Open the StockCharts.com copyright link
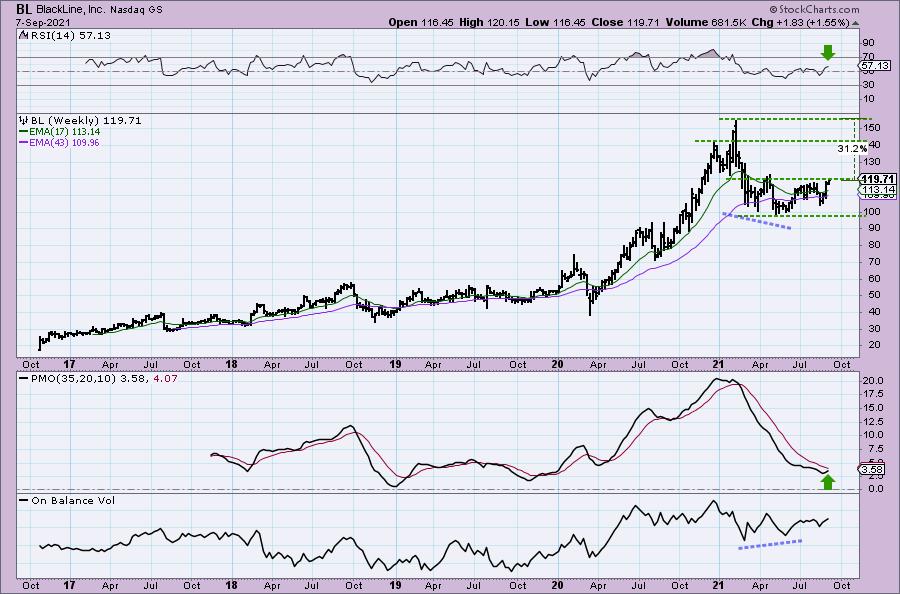 [x=814, y=9]
